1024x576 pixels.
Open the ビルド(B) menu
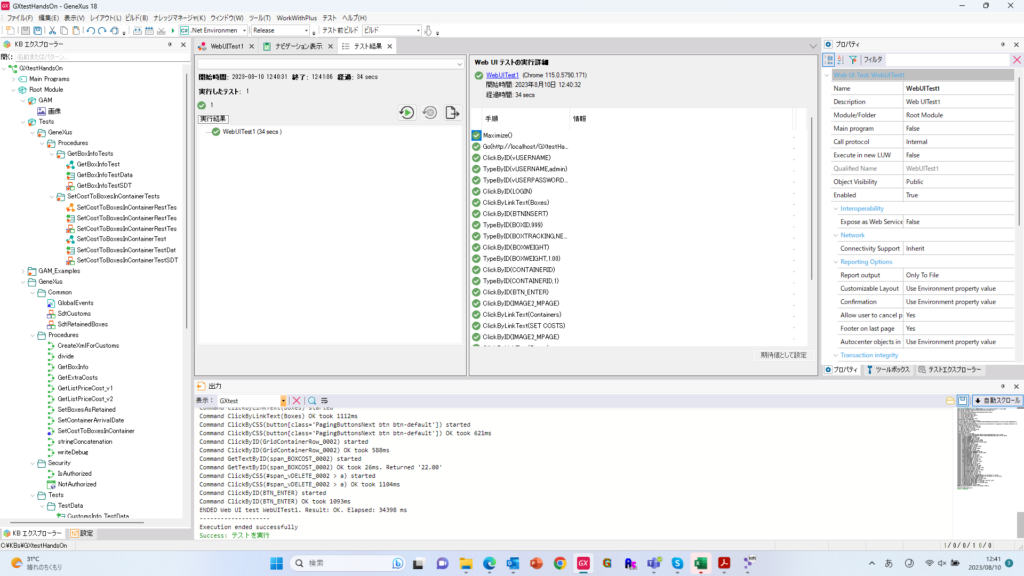pos(136,18)
